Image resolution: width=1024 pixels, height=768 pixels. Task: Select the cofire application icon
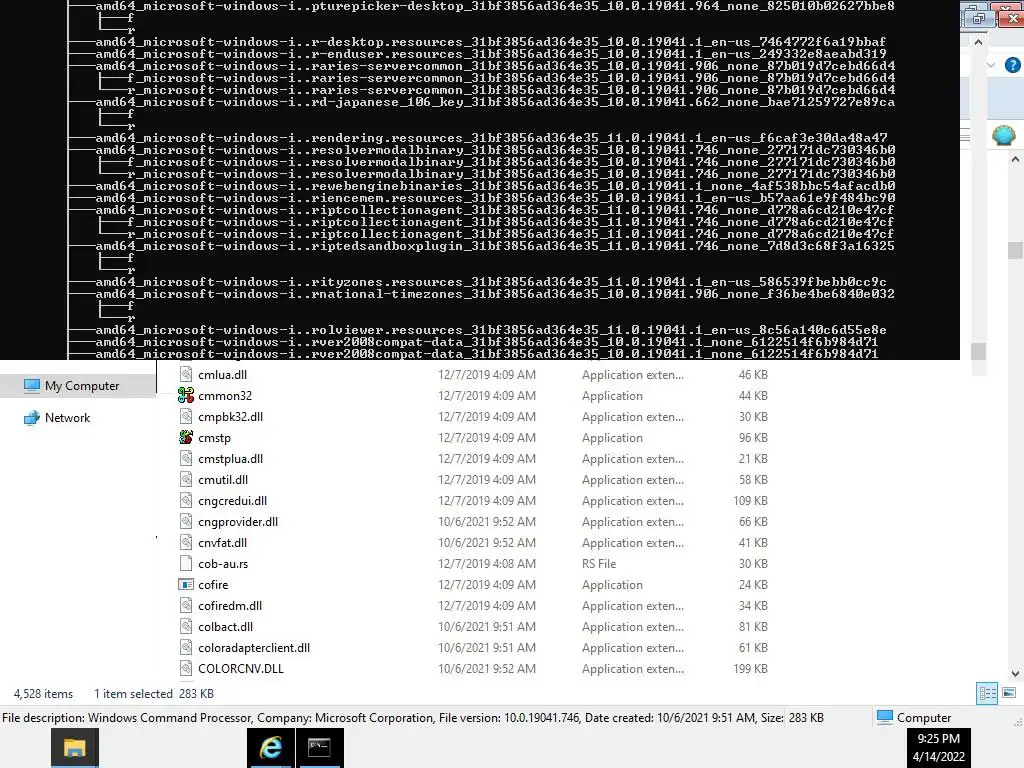click(185, 584)
